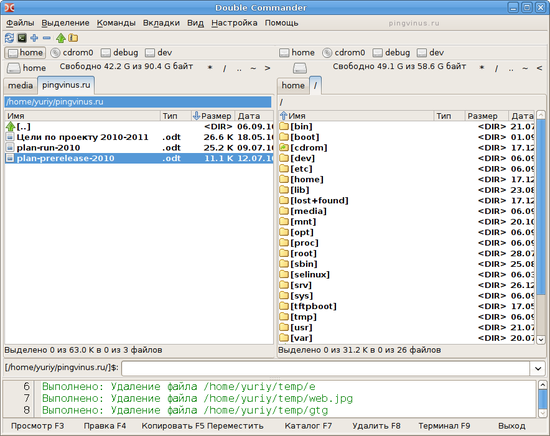The height and width of the screenshot is (436, 550).
Task: Click Просмотр F3 button
Action: 38,426
